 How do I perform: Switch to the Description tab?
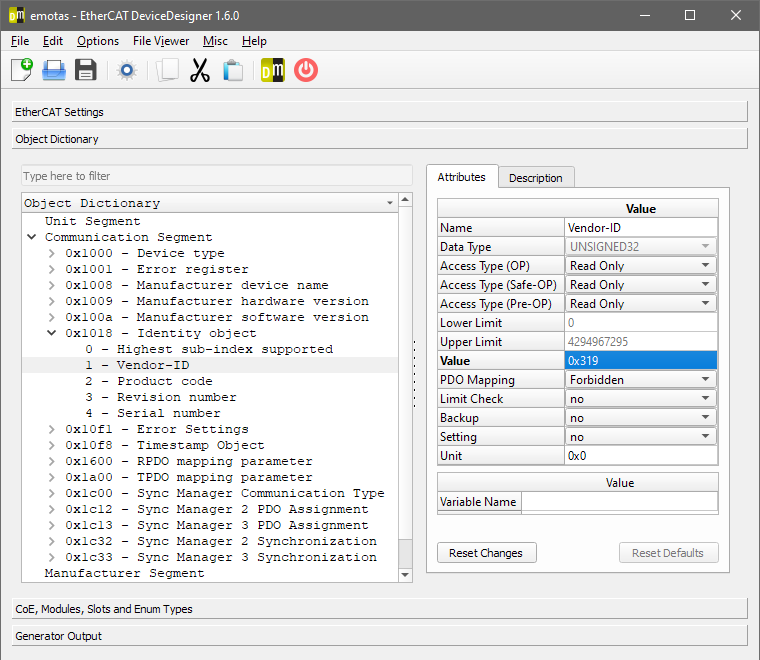535,178
